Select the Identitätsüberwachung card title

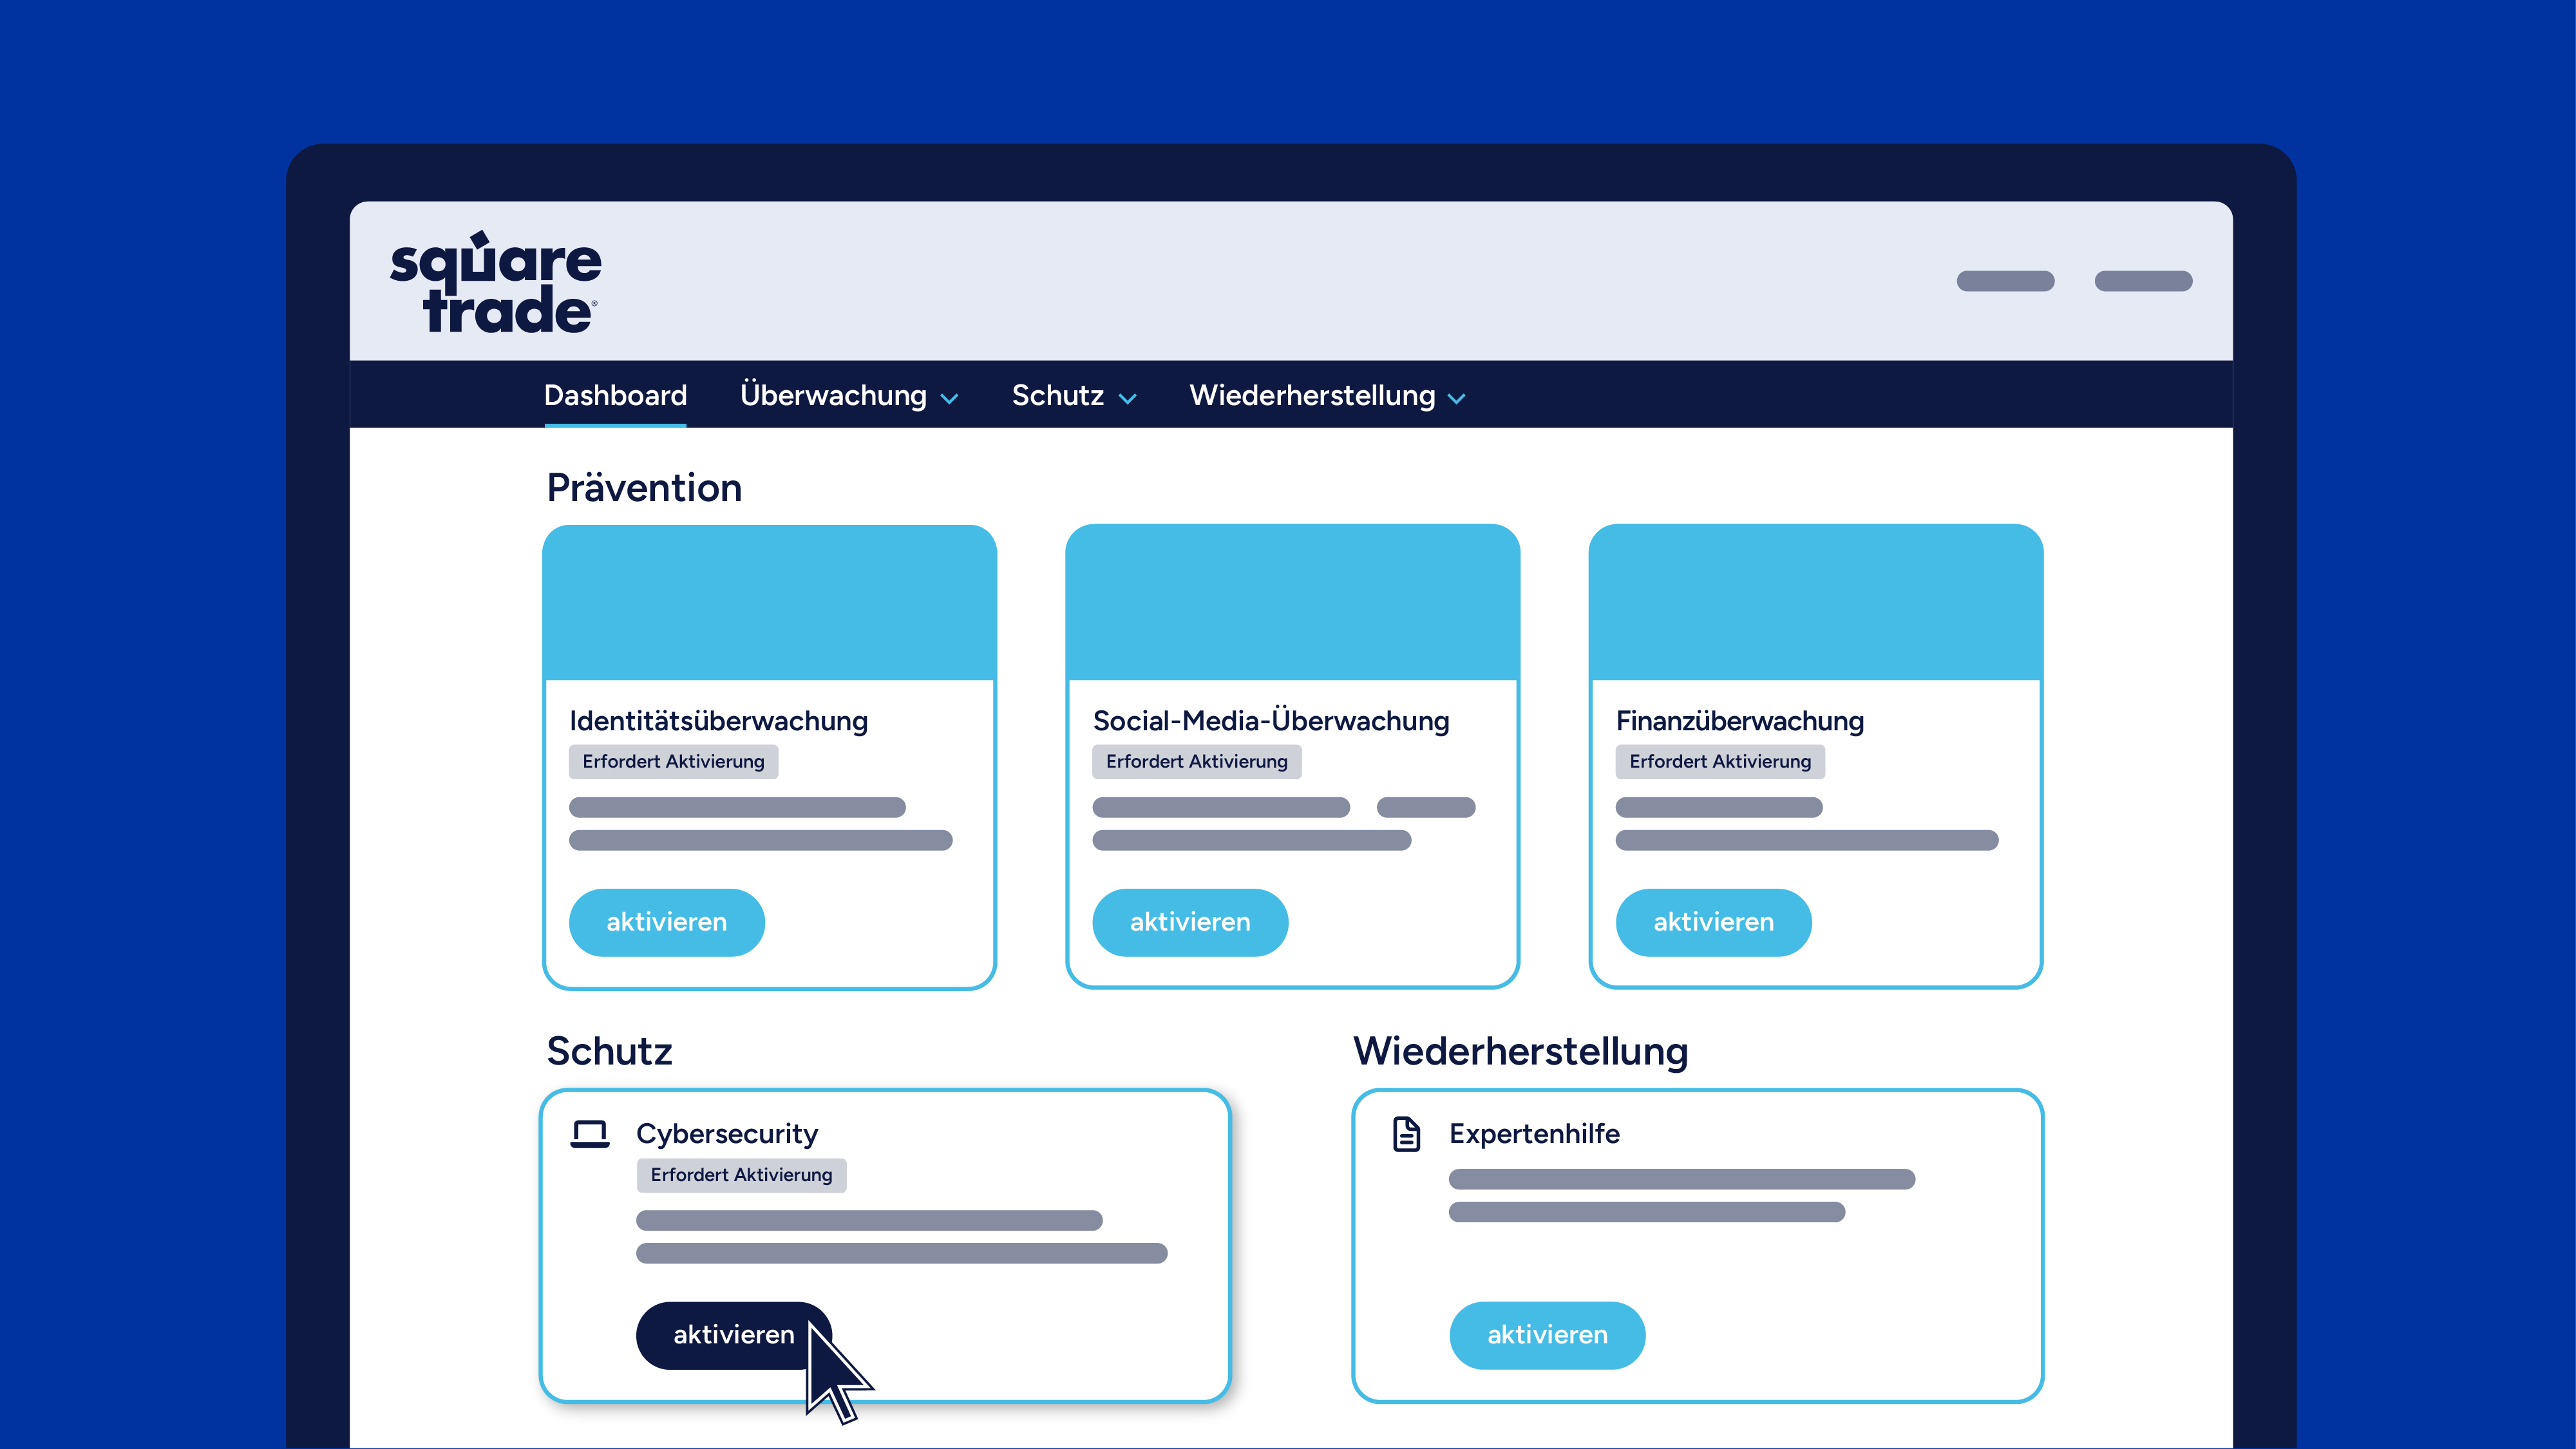point(718,721)
